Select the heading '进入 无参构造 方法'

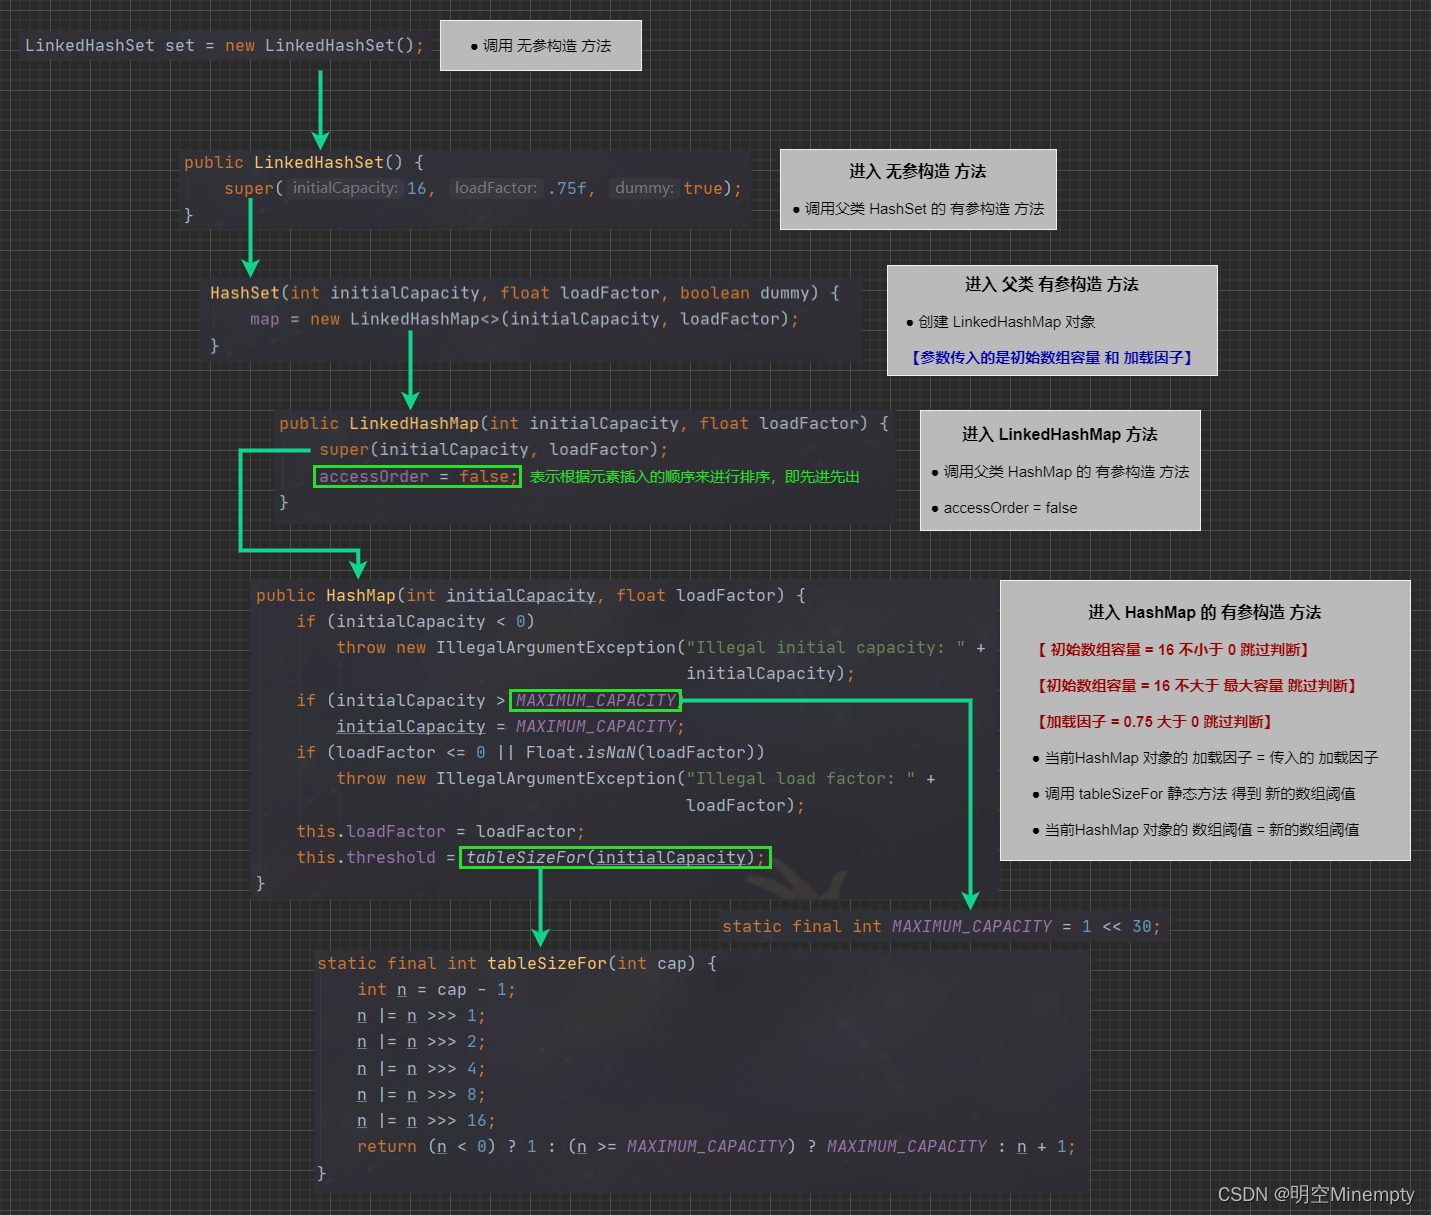[x=918, y=171]
